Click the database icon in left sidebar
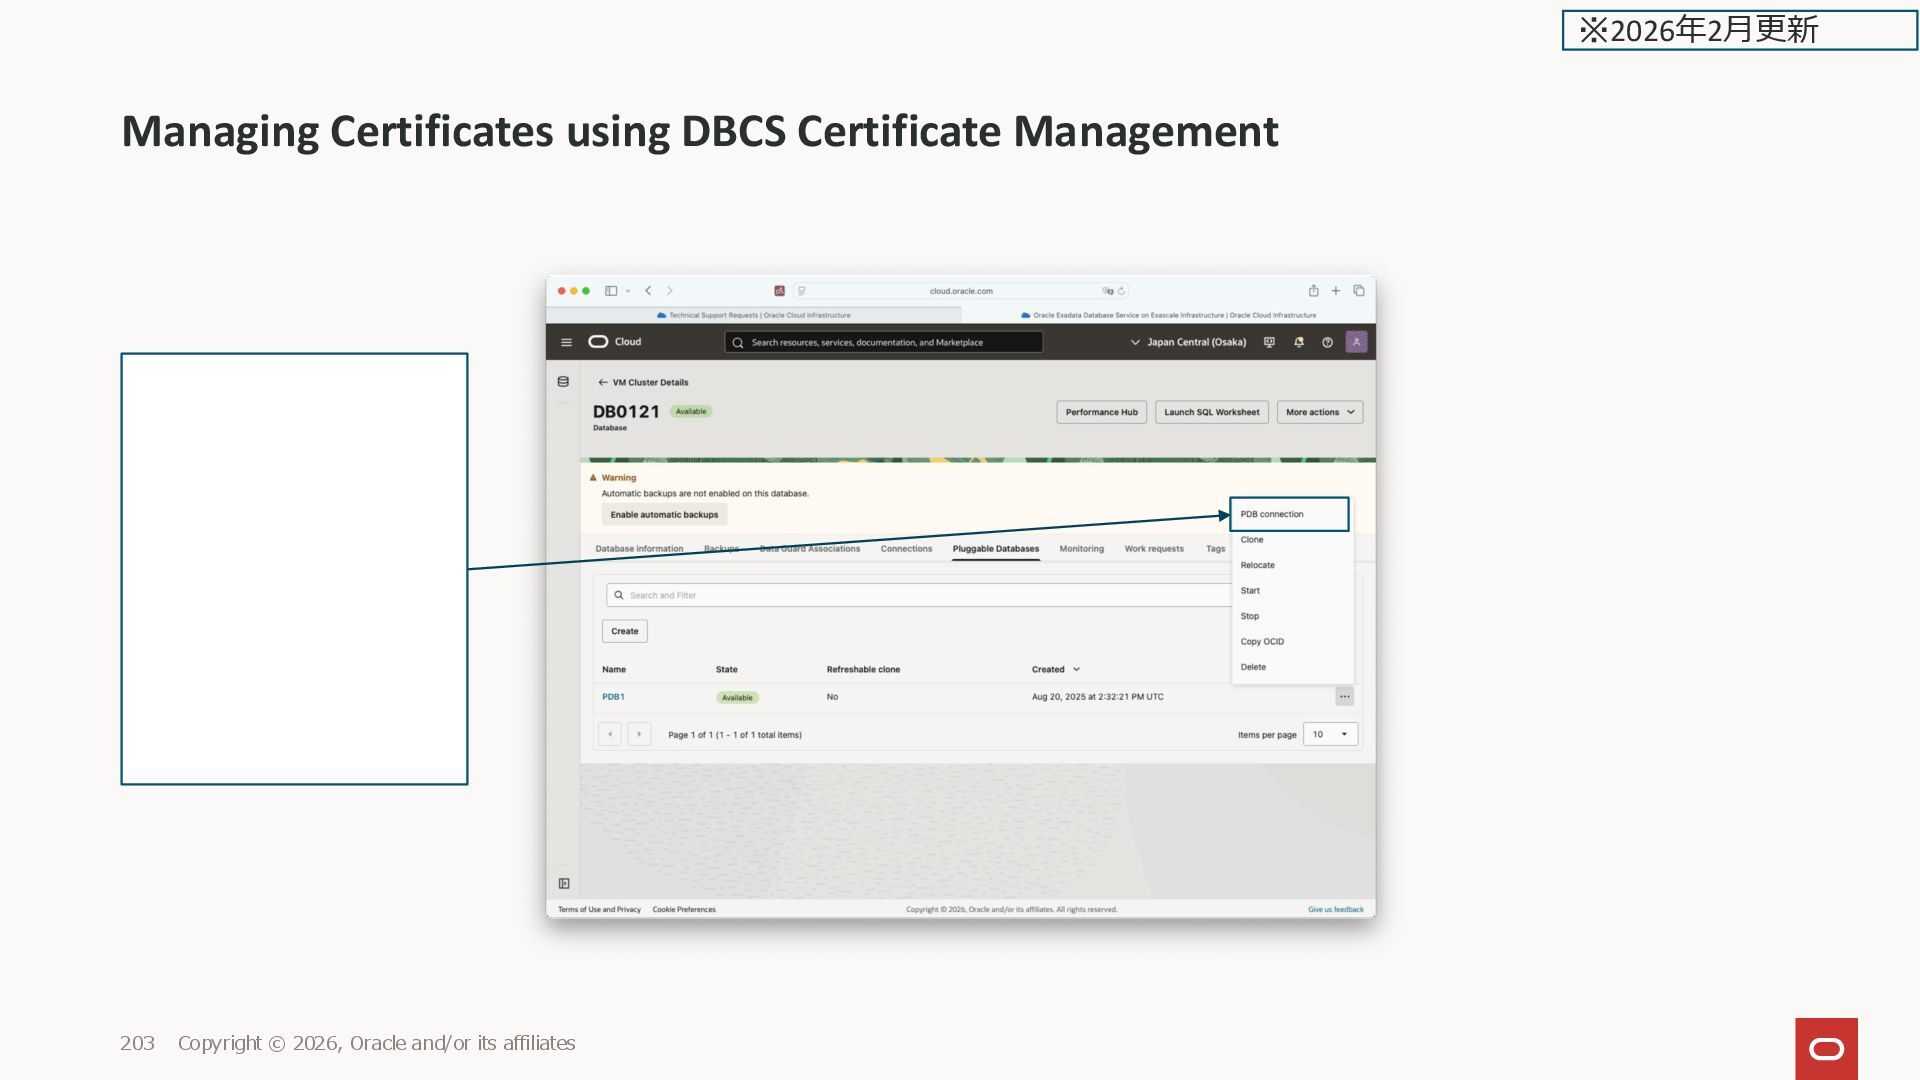 [x=563, y=382]
